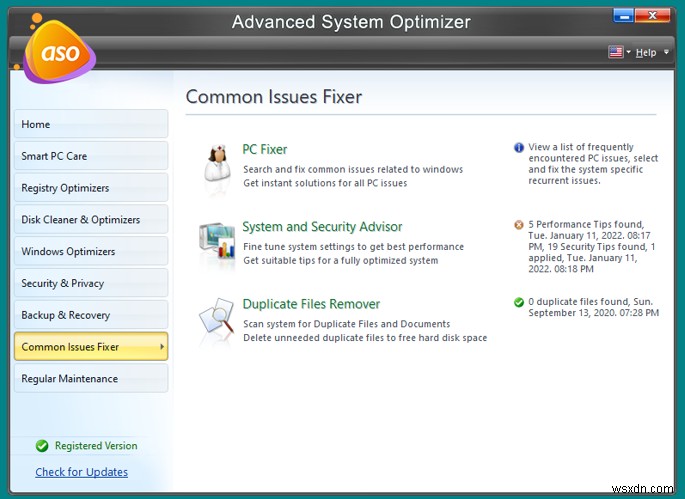This screenshot has width=685, height=499.
Task: Open Regular Maintenance section
Action: coord(91,378)
